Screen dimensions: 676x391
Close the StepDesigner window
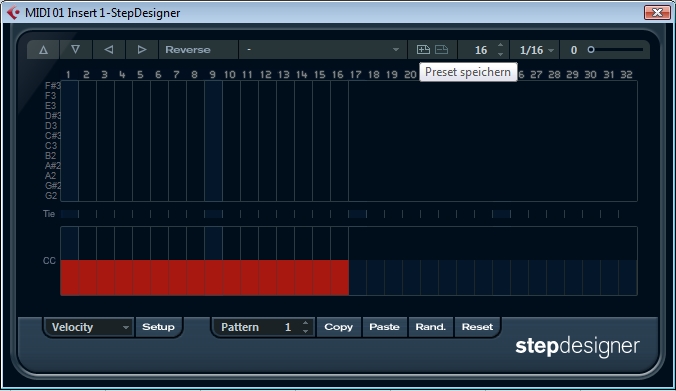pos(657,13)
